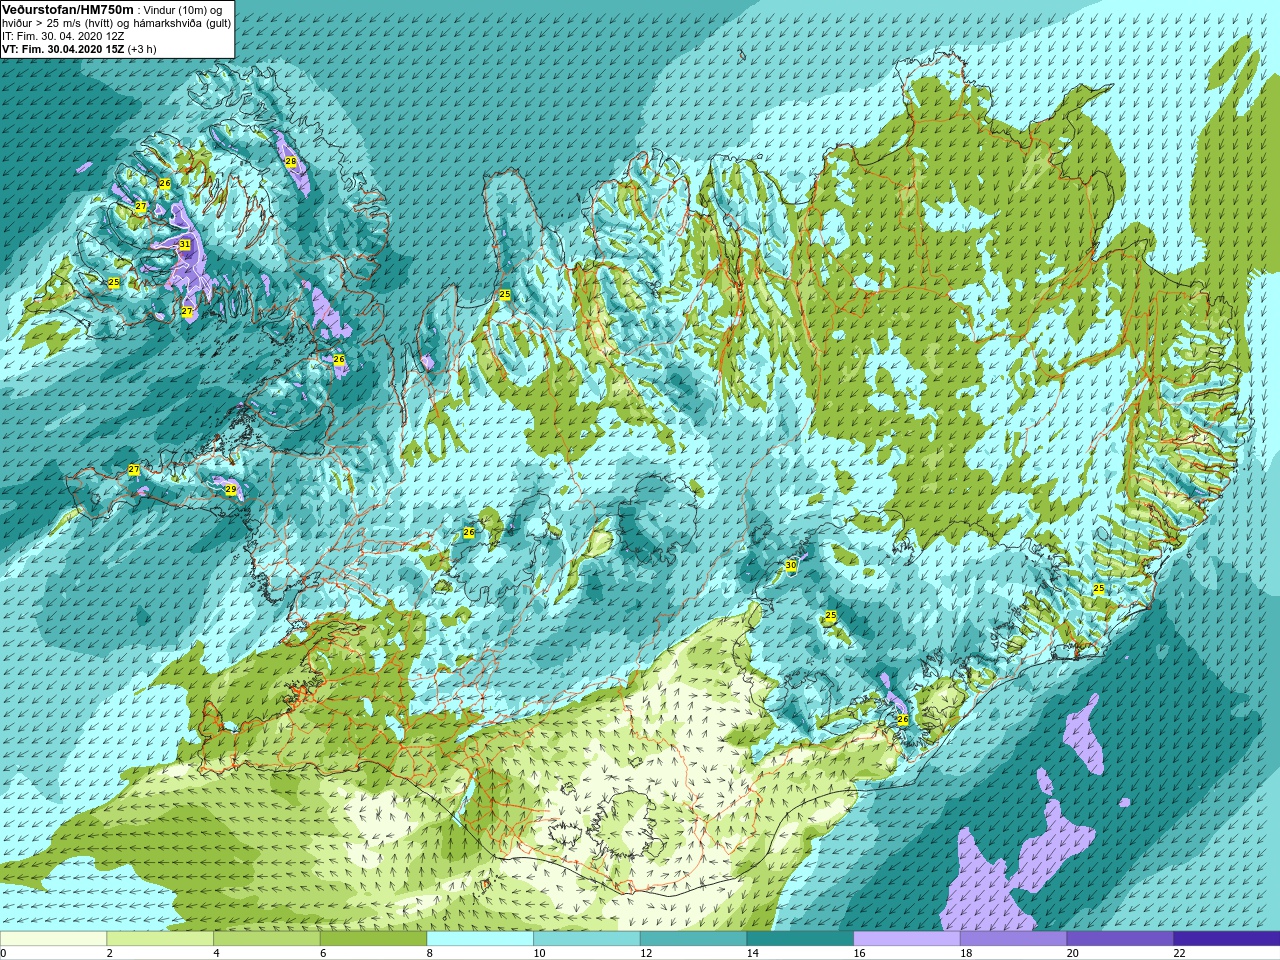This screenshot has width=1280, height=960.
Task: Click the legend scale number 14
Action: coord(753,953)
